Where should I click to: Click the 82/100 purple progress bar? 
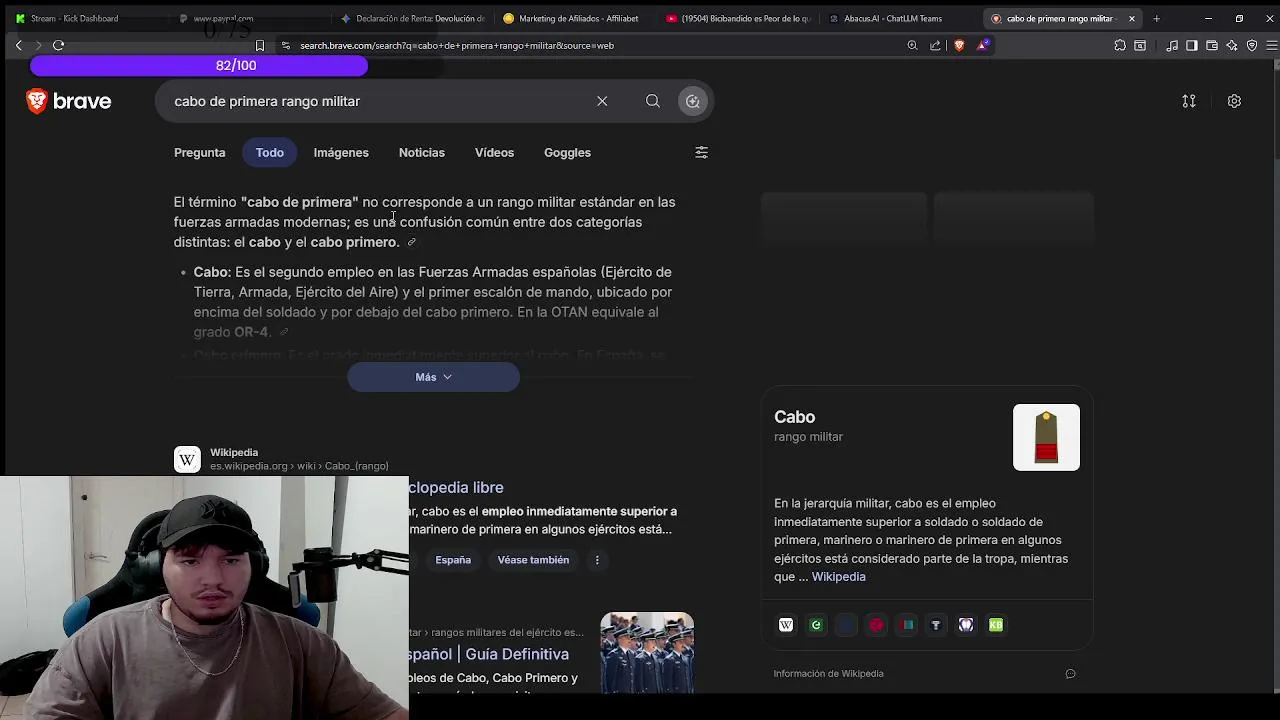click(199, 65)
